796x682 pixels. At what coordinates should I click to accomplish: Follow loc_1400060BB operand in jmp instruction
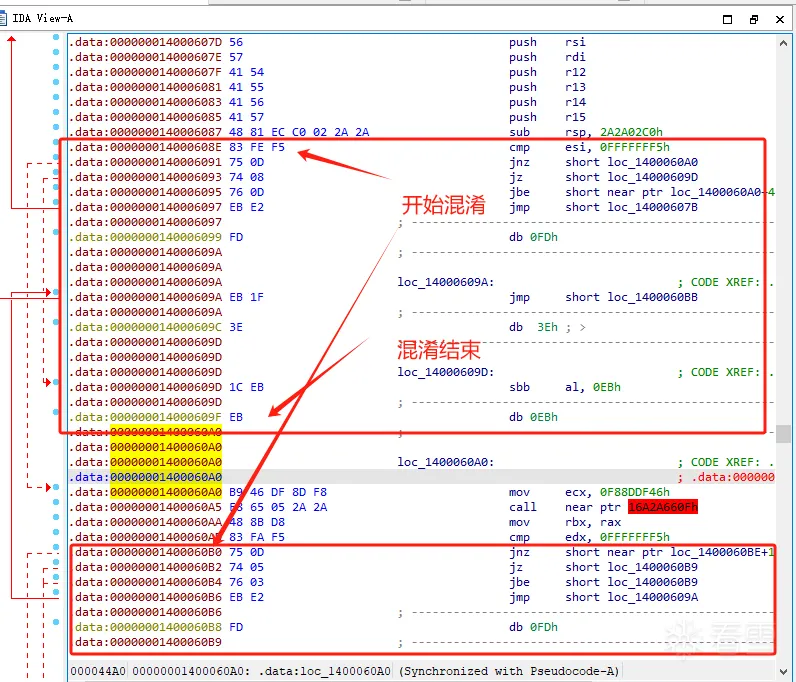point(652,297)
